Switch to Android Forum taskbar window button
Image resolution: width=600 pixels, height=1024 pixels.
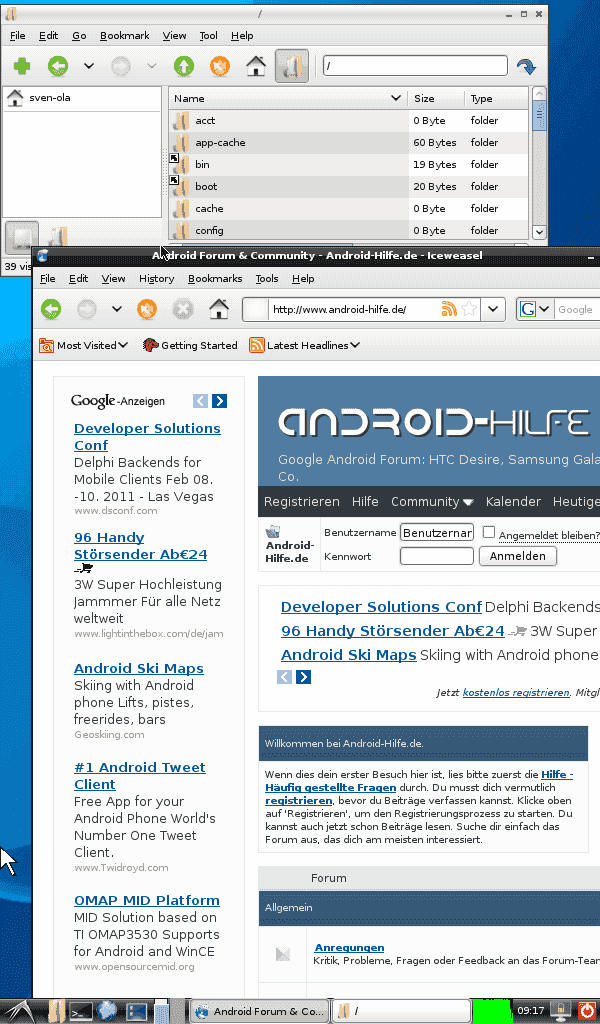pos(259,1011)
